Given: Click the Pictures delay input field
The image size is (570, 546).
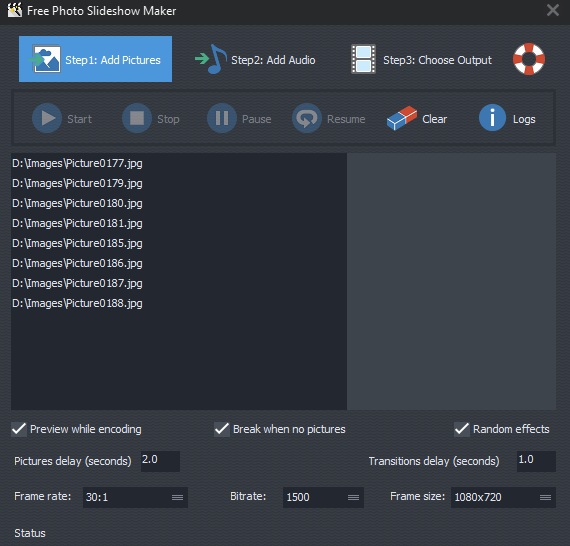Looking at the screenshot, I should click(x=160, y=461).
